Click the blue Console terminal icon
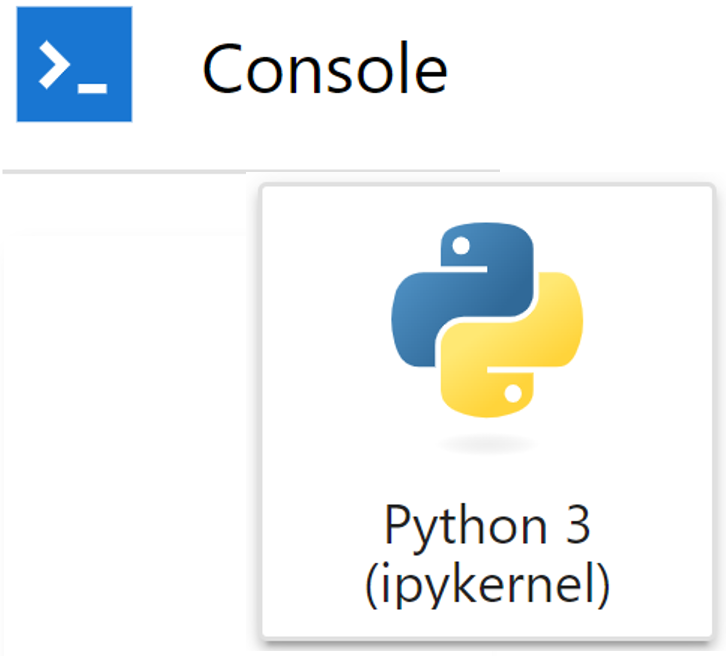726x656 pixels. [x=75, y=64]
